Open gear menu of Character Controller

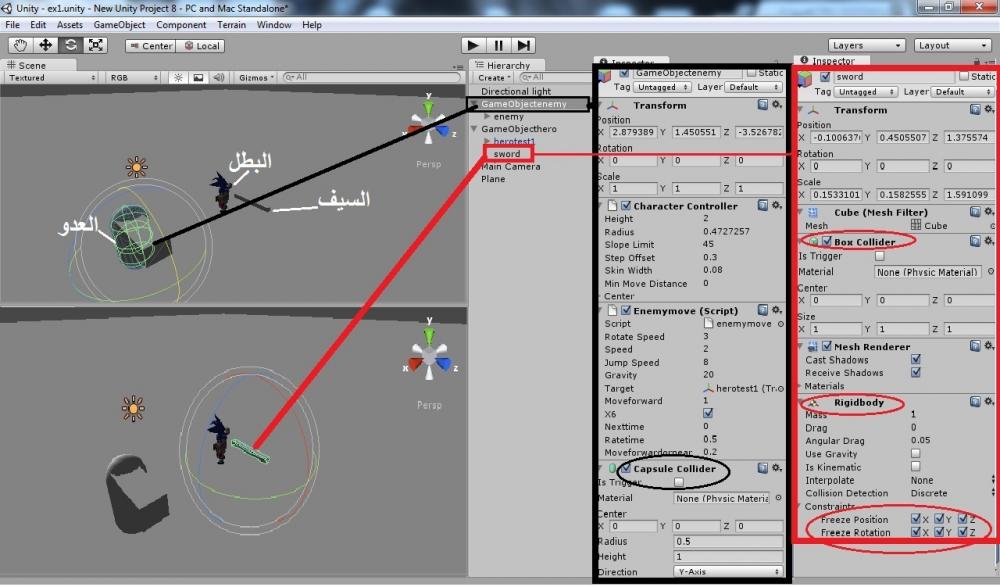777,205
